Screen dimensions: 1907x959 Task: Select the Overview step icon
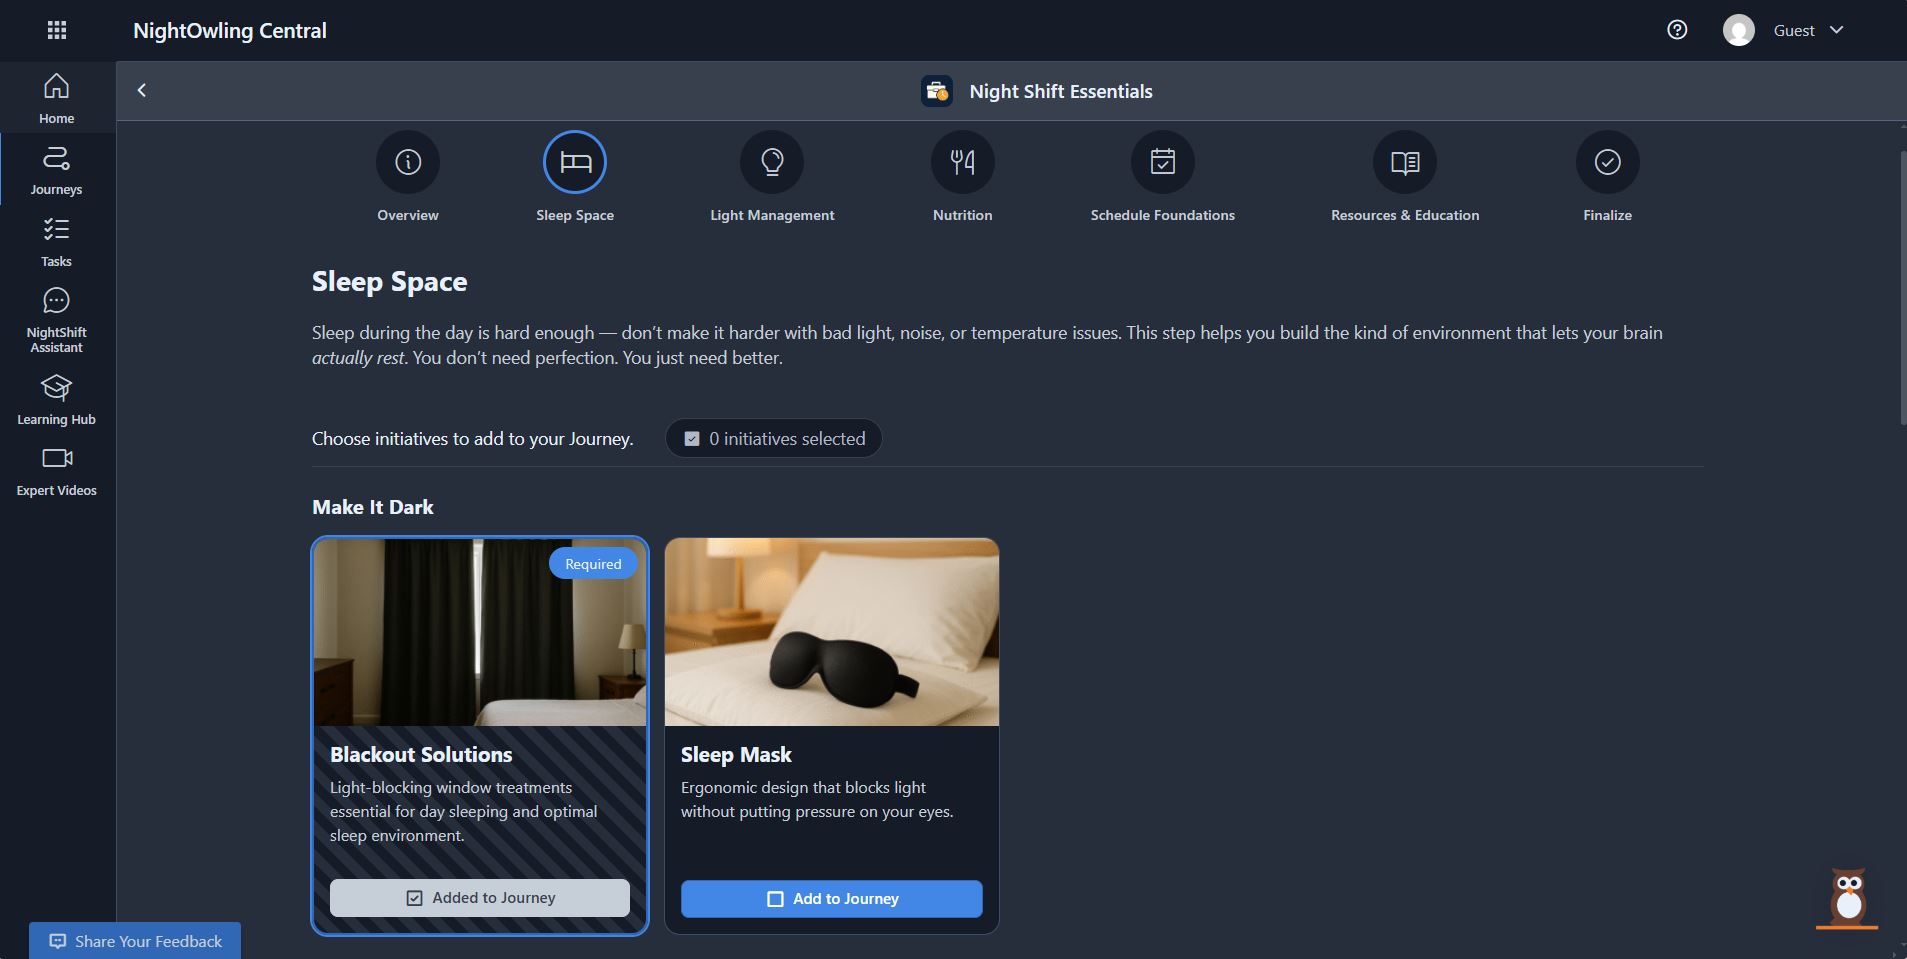408,162
